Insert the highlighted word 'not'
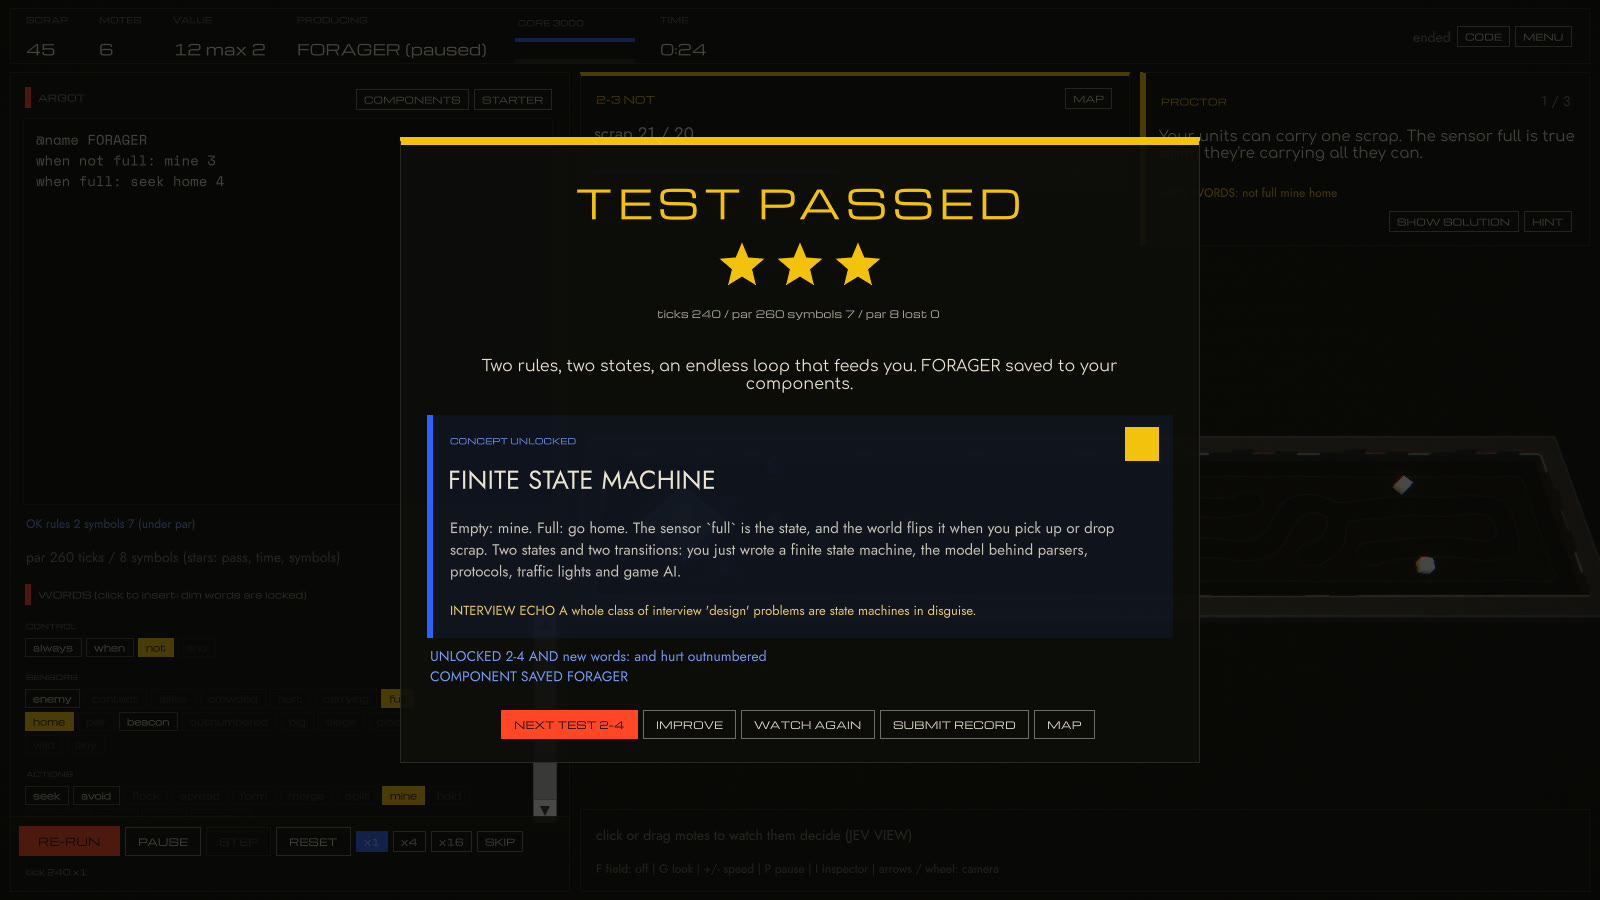Screen dimensions: 1600x900 [x=156, y=648]
